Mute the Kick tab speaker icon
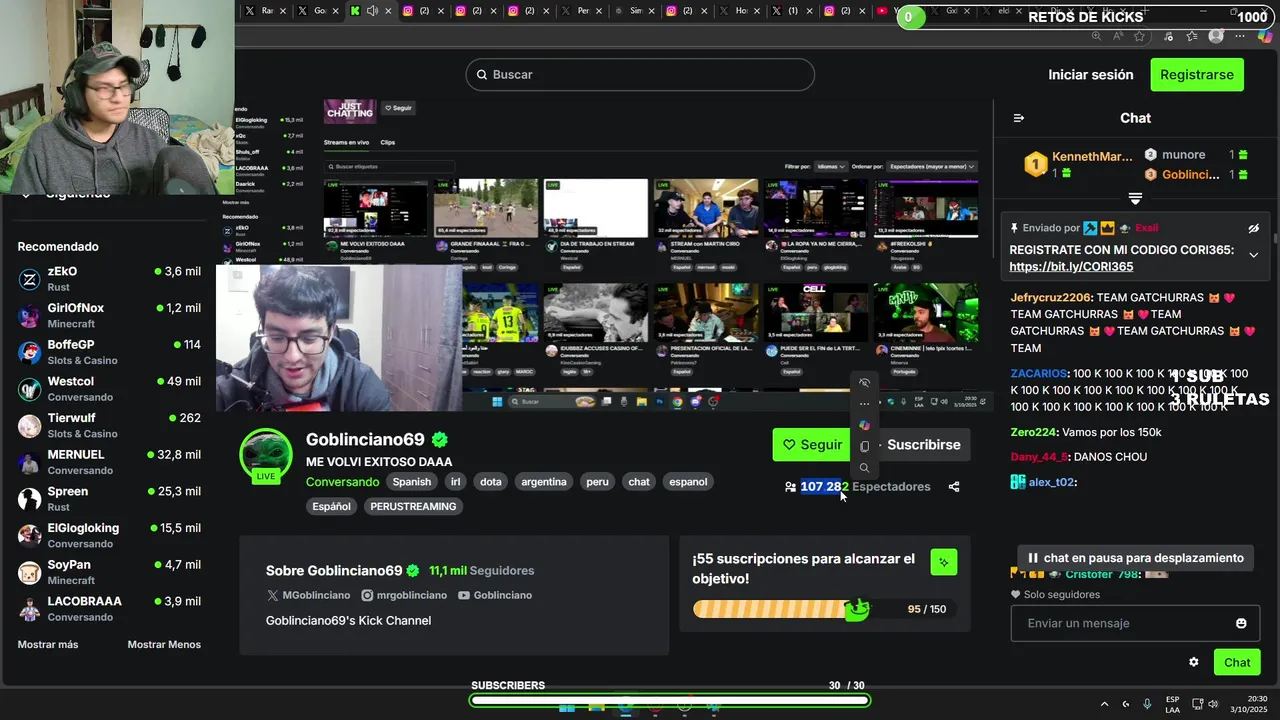The width and height of the screenshot is (1280, 720). coord(372,11)
